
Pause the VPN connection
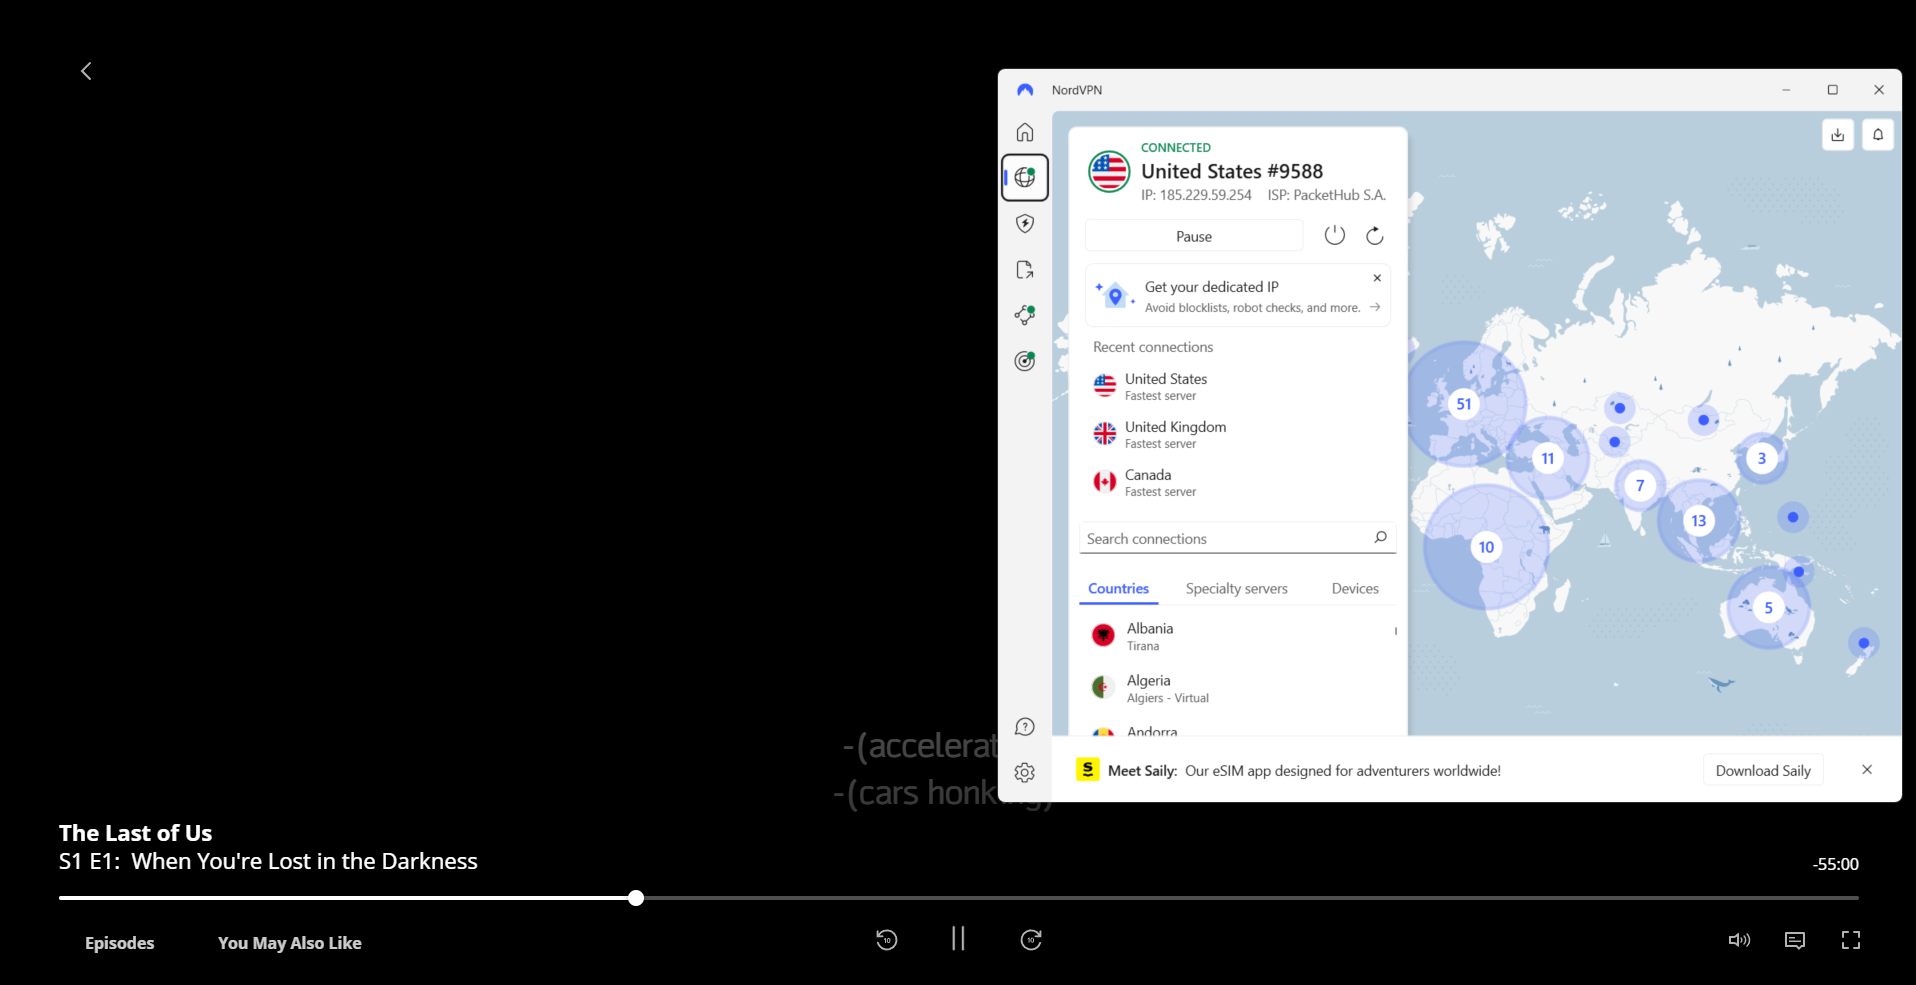[1194, 236]
